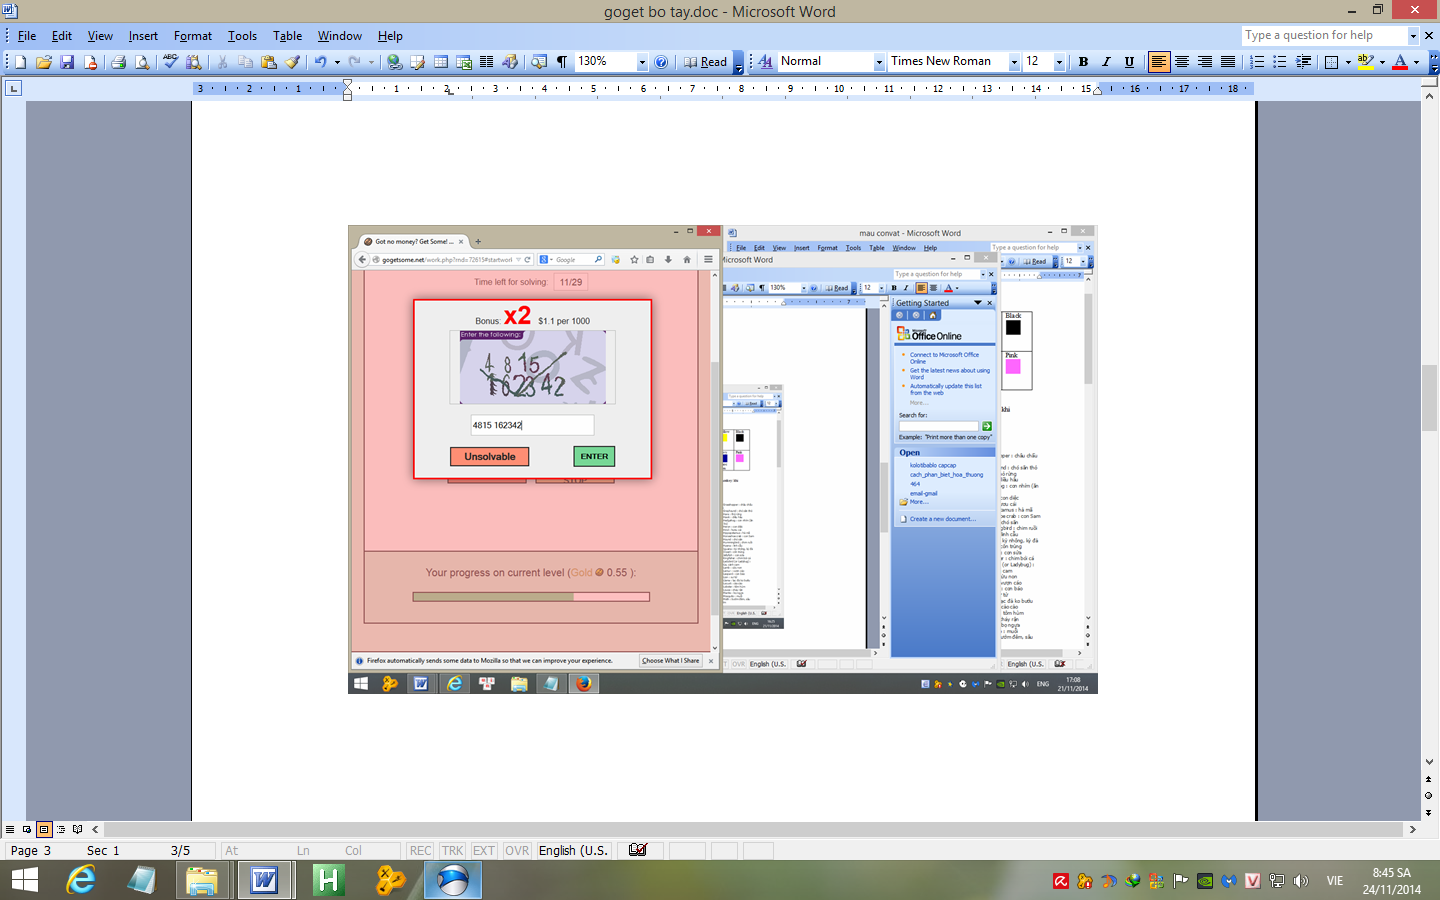
Task: Insert a table using the toolbar icon
Action: click(x=440, y=62)
